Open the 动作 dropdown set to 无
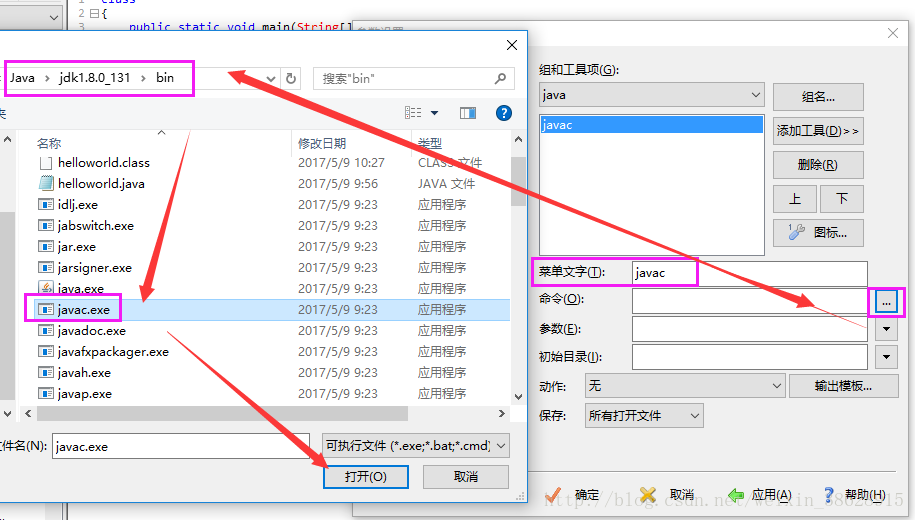The height and width of the screenshot is (520, 915). (684, 386)
